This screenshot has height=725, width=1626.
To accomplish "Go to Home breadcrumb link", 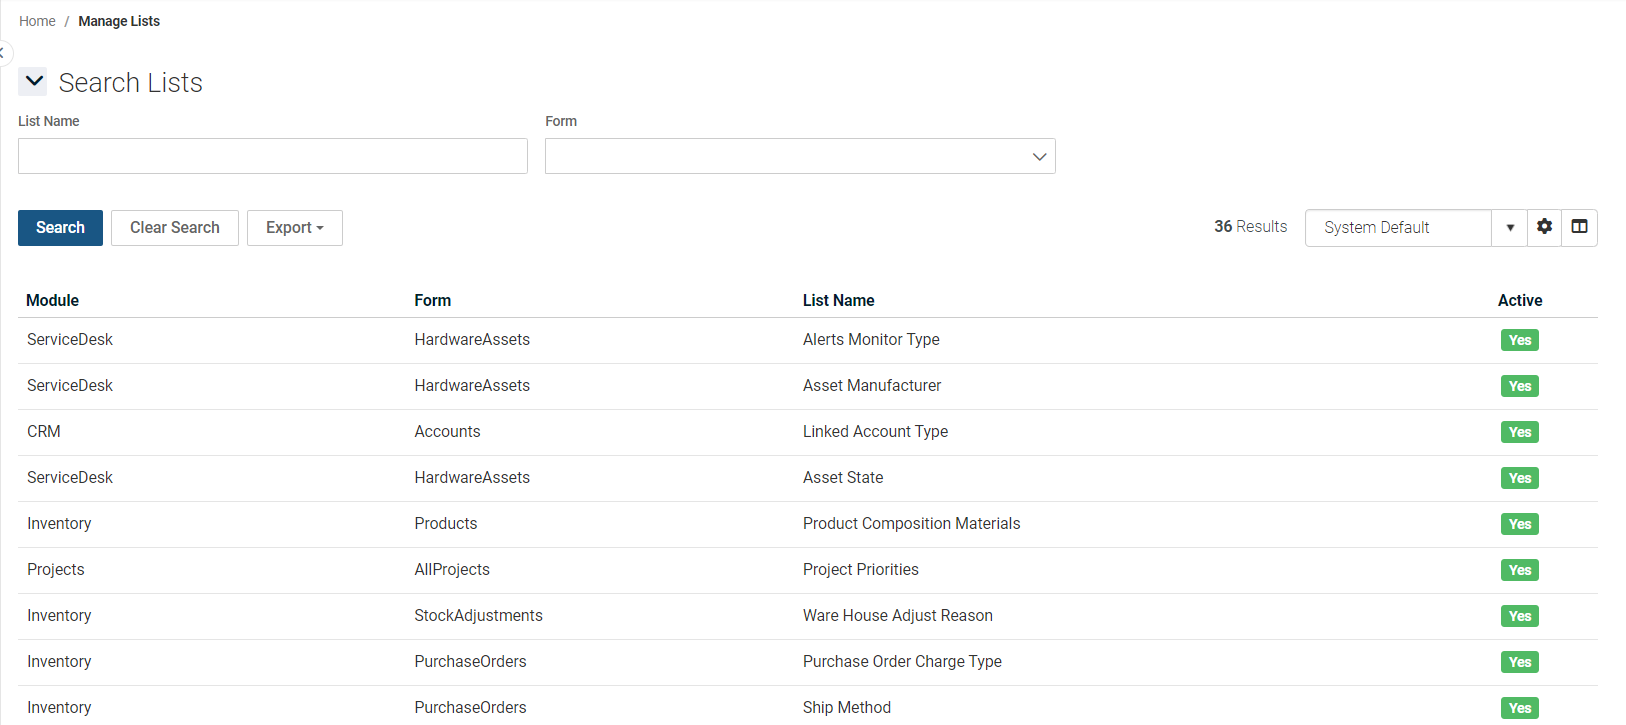I will (37, 21).
